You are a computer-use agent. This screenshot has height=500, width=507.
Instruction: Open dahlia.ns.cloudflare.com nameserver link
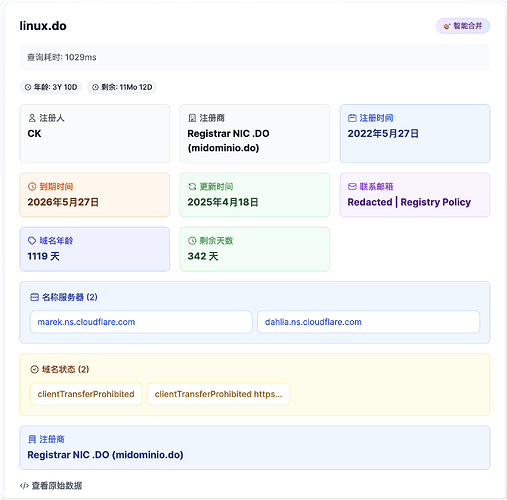point(313,322)
